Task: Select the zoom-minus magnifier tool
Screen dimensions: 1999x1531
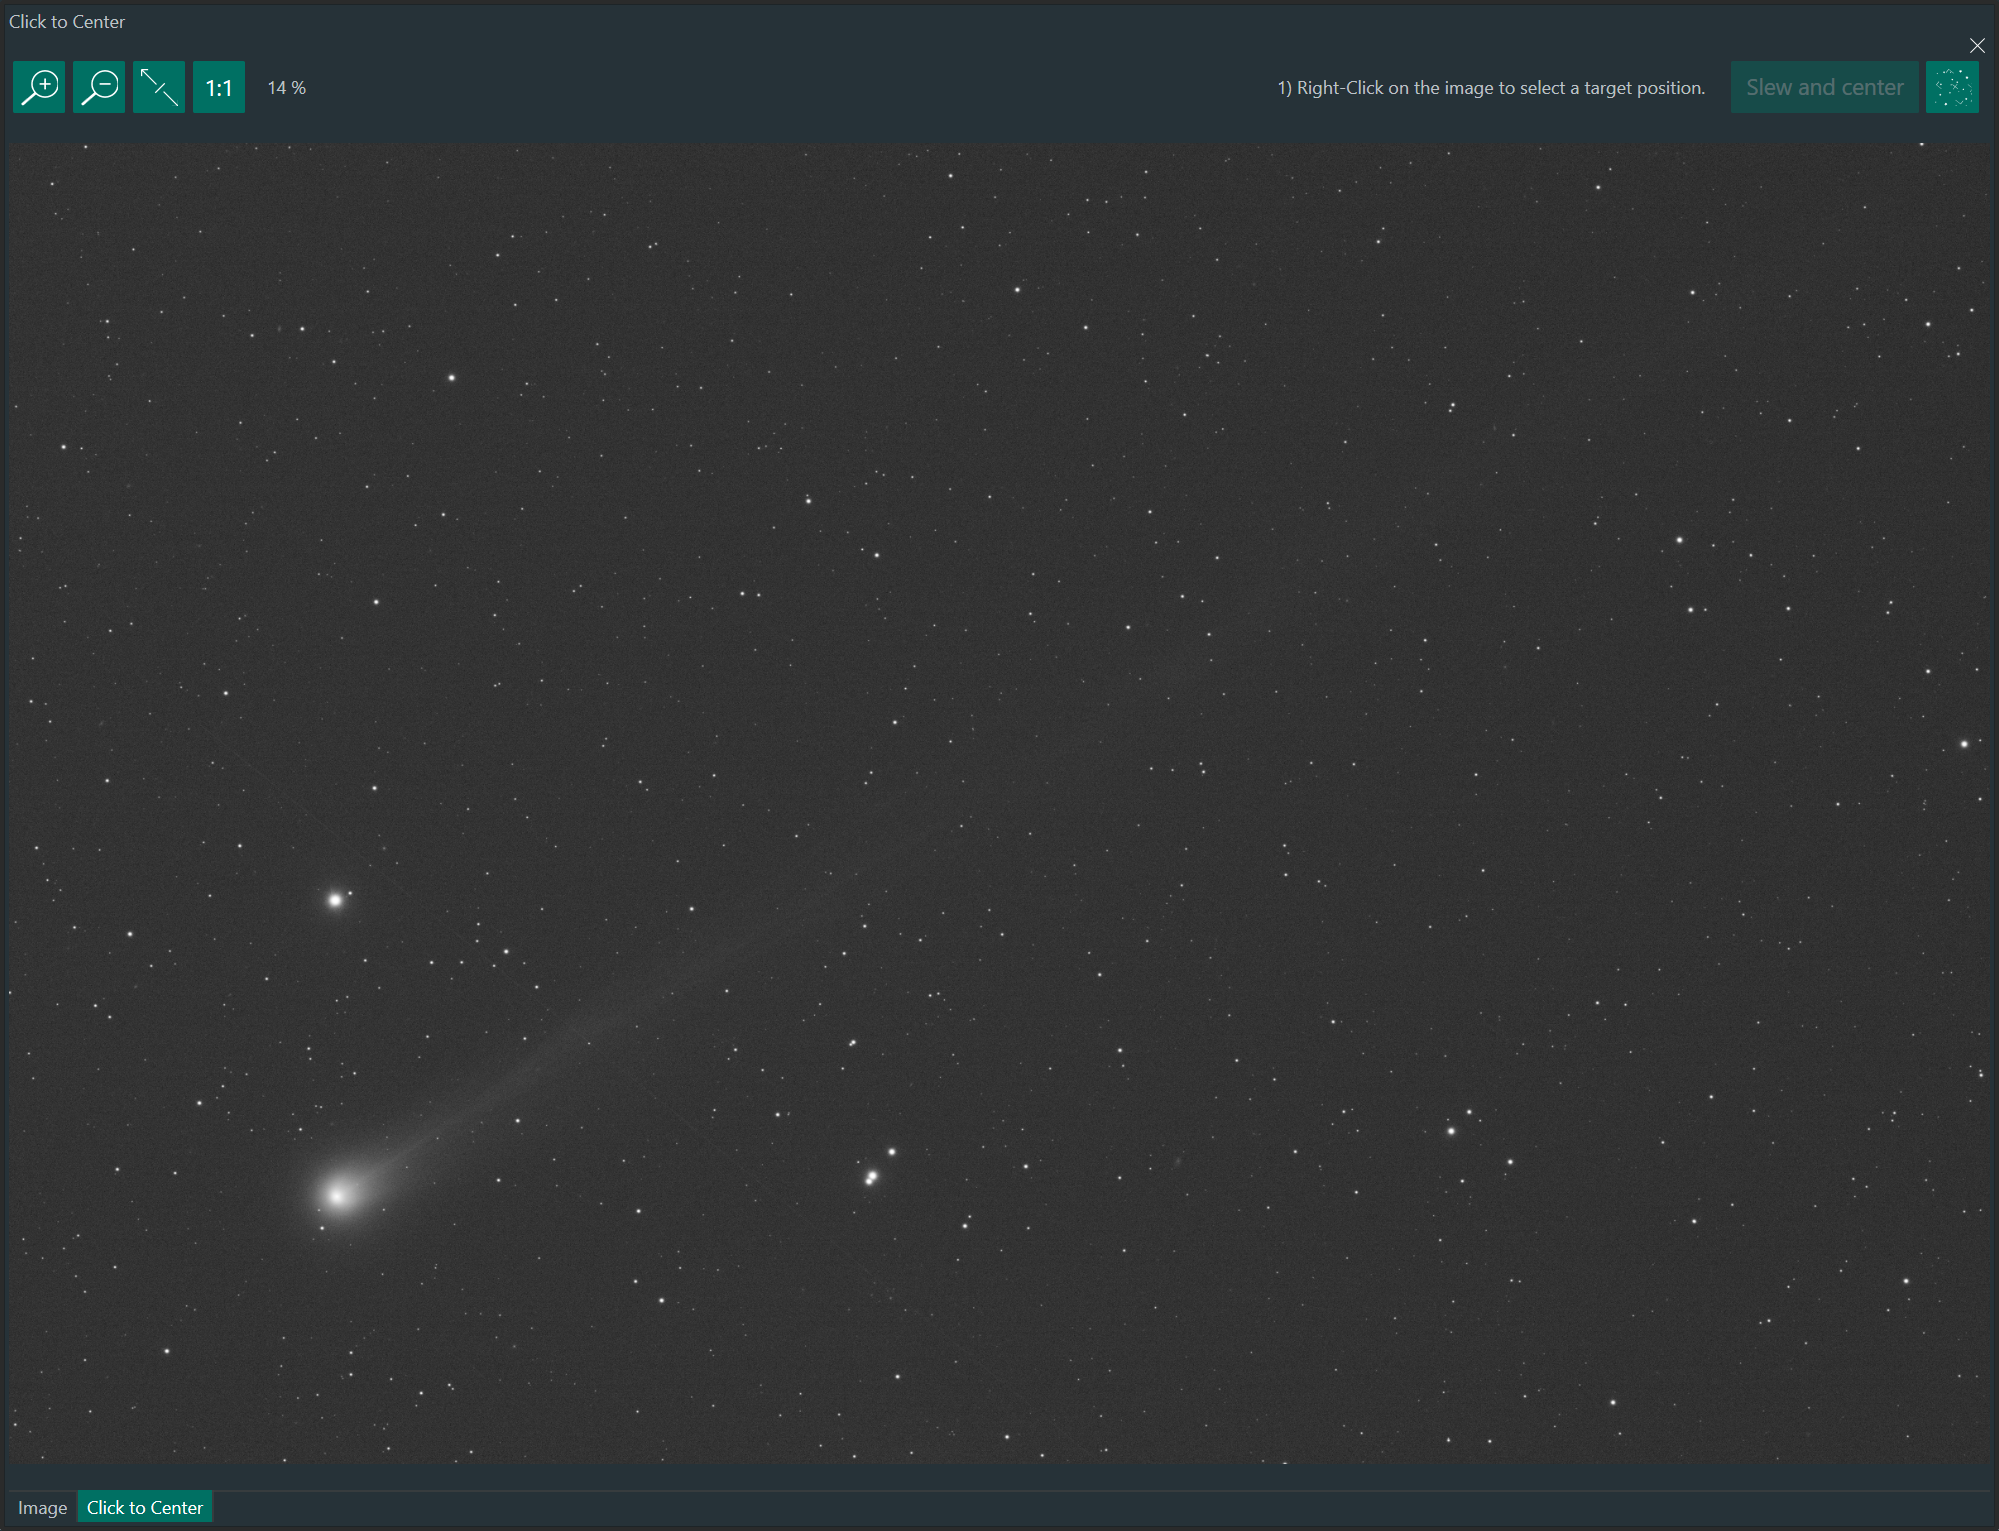Action: [x=99, y=87]
